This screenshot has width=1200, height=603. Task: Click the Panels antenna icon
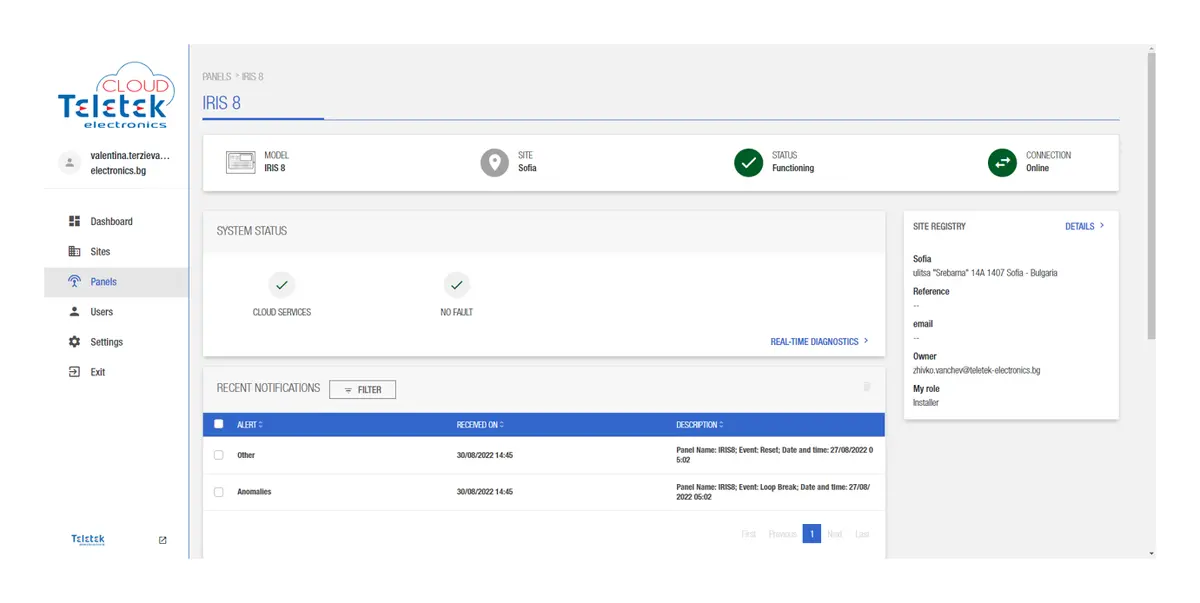[x=74, y=281]
